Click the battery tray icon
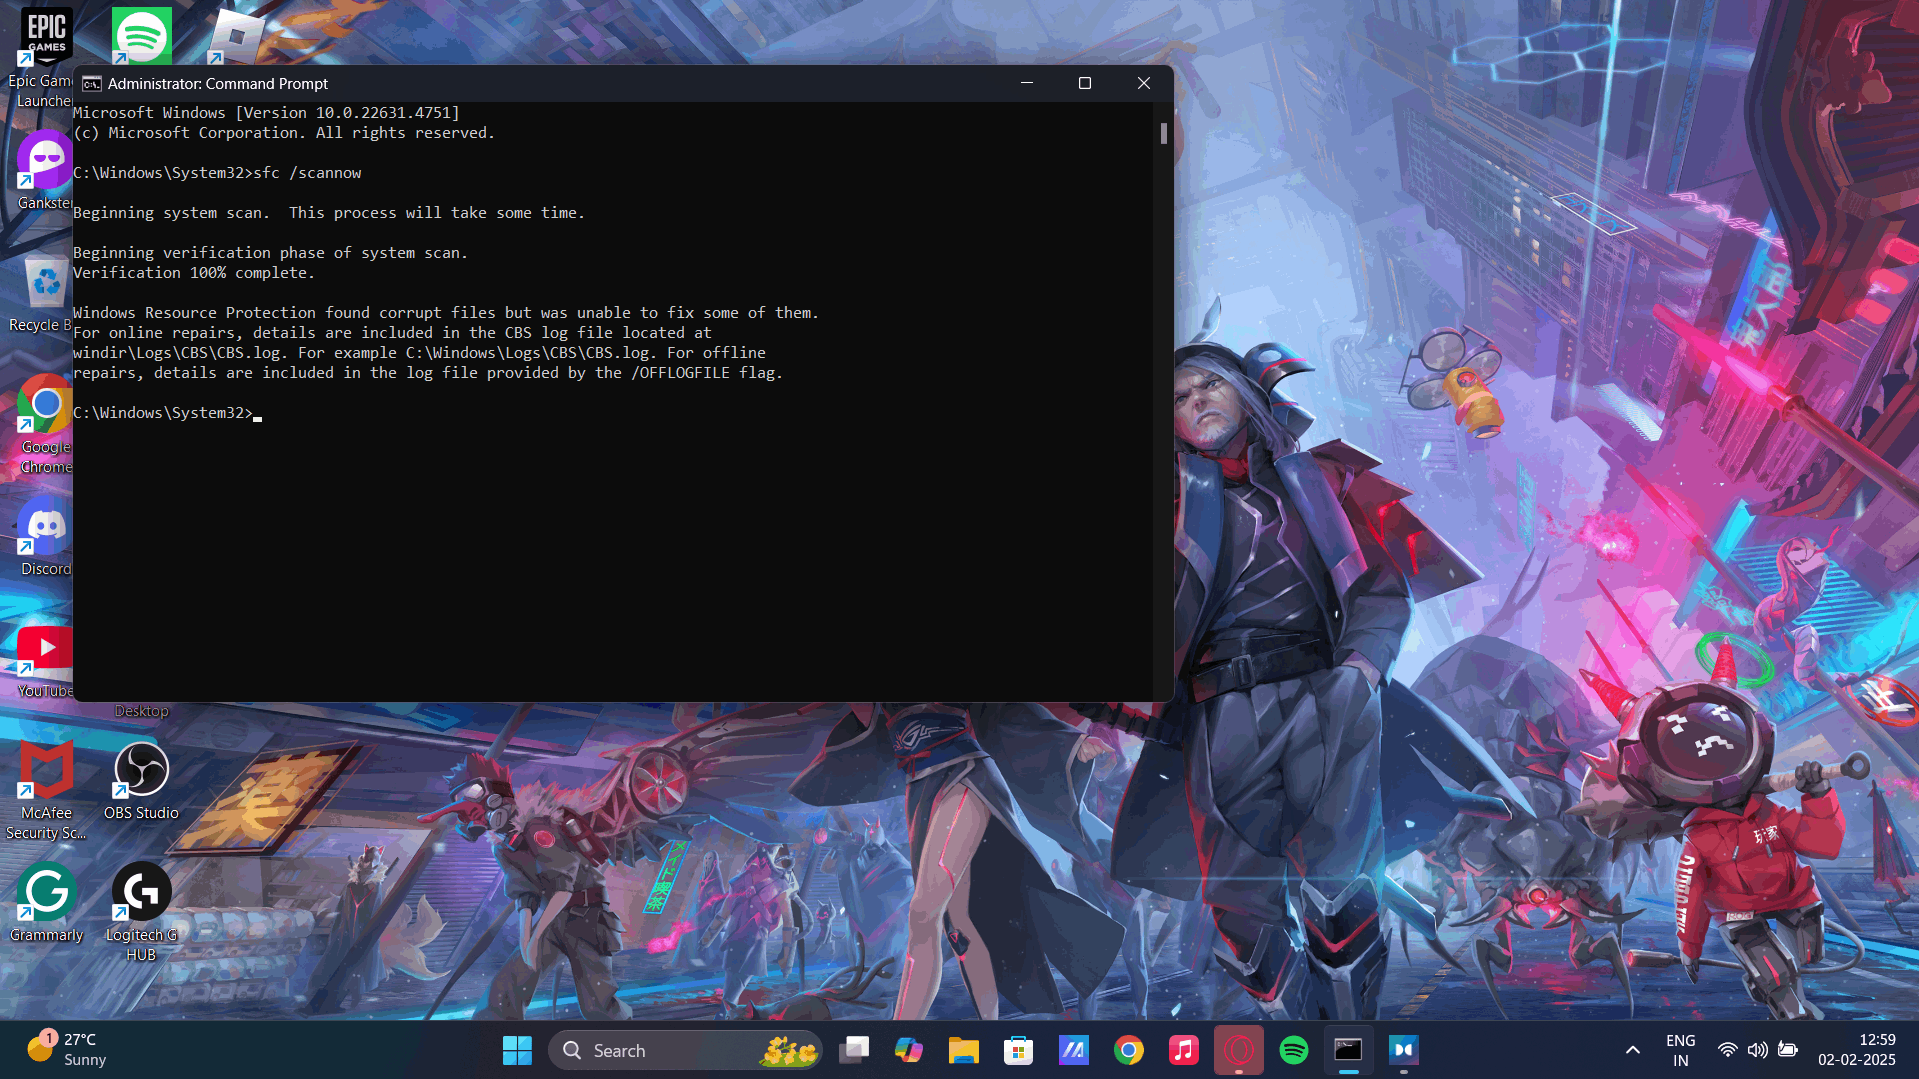This screenshot has width=1919, height=1079. [1788, 1050]
